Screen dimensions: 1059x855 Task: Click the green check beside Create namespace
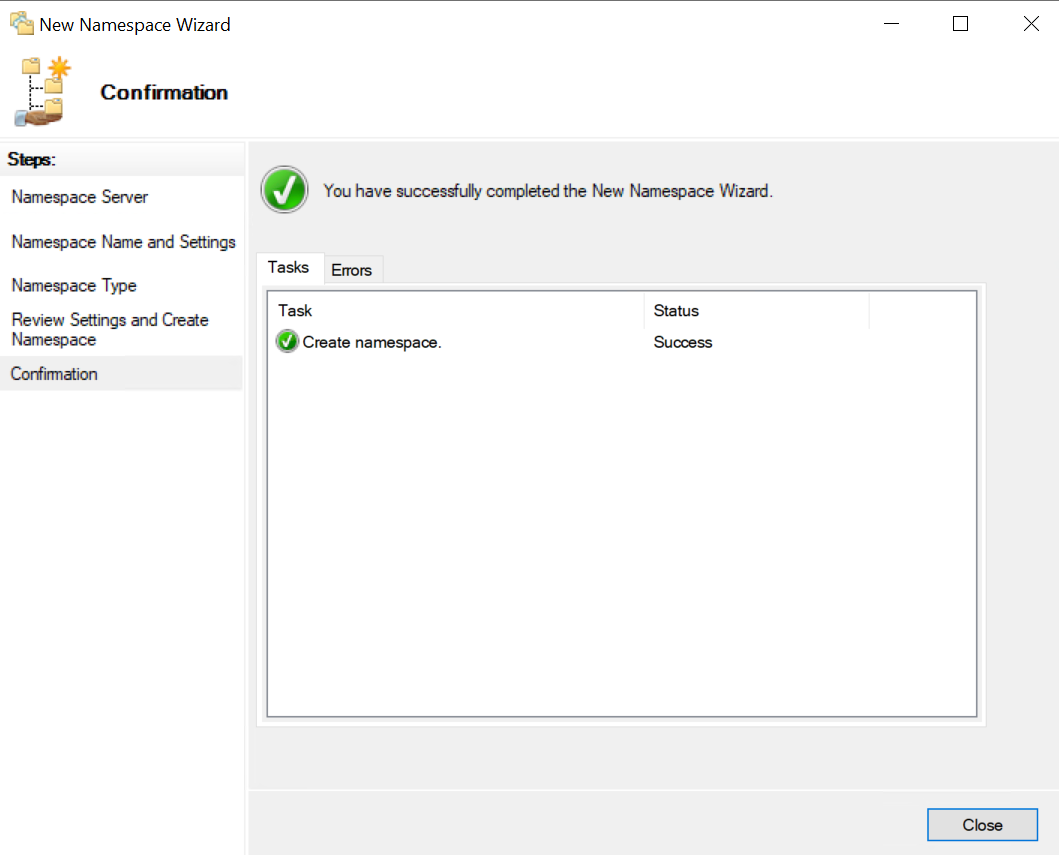point(287,342)
